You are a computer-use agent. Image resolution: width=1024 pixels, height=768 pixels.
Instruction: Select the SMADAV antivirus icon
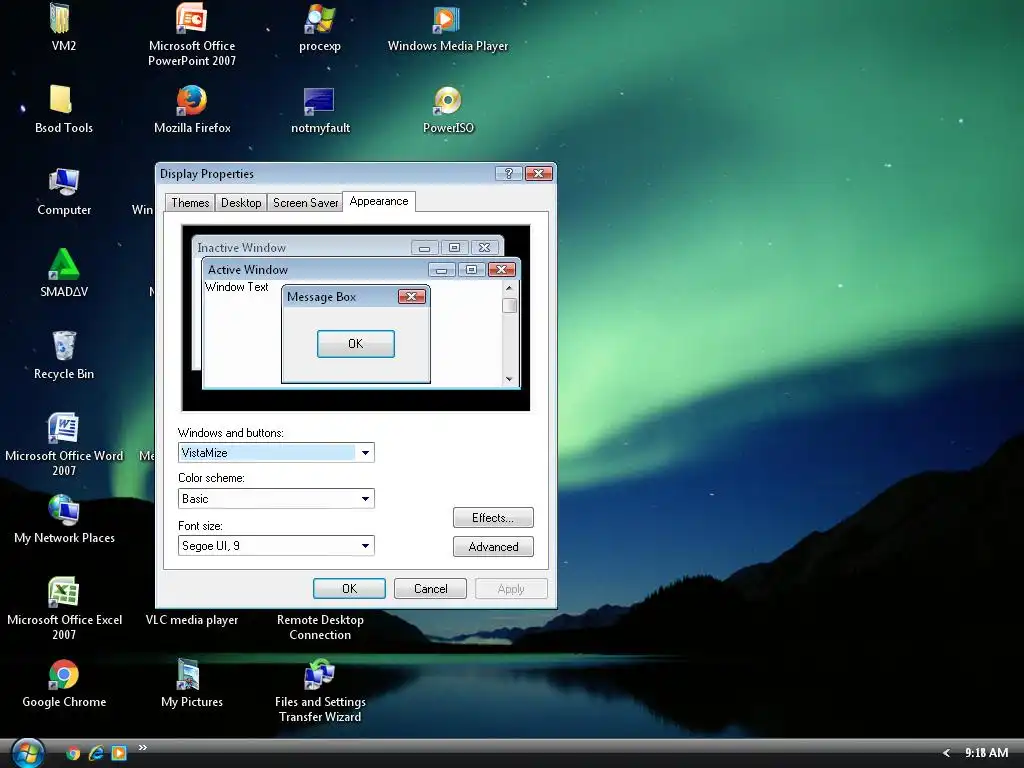[x=63, y=264]
